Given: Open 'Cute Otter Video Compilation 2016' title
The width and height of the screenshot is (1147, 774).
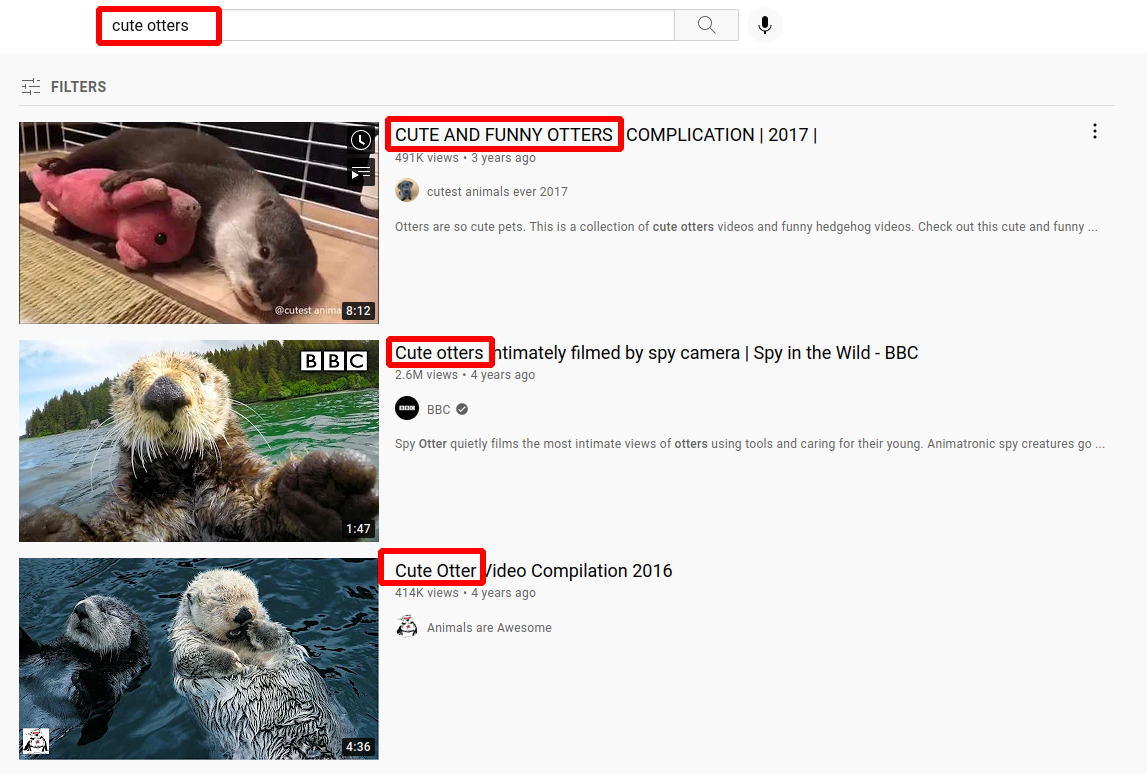Looking at the screenshot, I should pos(533,571).
